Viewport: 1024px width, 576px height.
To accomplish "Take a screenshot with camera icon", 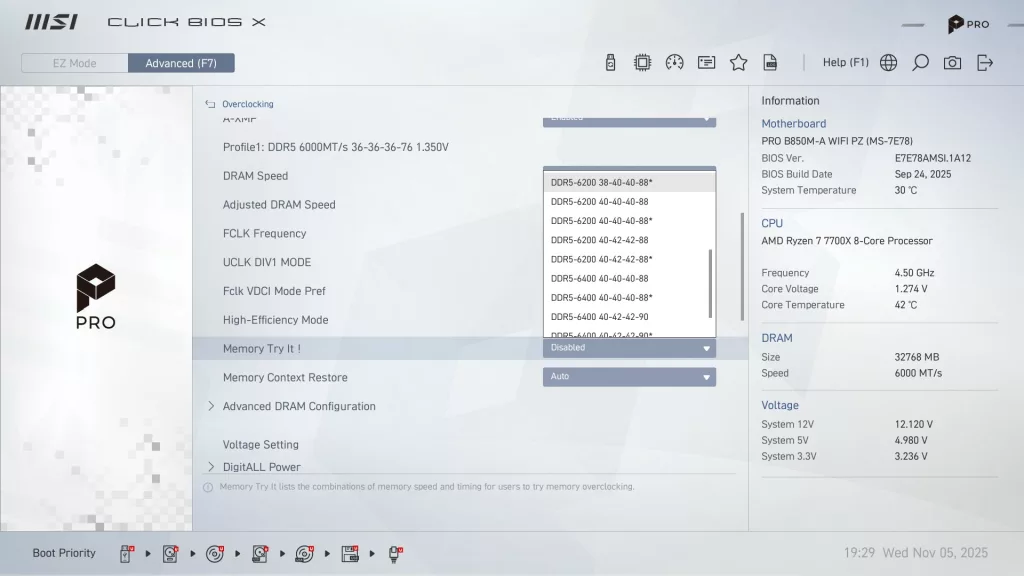I will pyautogui.click(x=952, y=63).
